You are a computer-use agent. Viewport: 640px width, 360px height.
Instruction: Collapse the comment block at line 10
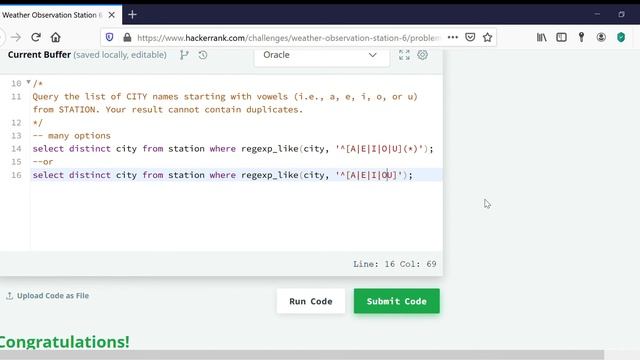point(29,82)
